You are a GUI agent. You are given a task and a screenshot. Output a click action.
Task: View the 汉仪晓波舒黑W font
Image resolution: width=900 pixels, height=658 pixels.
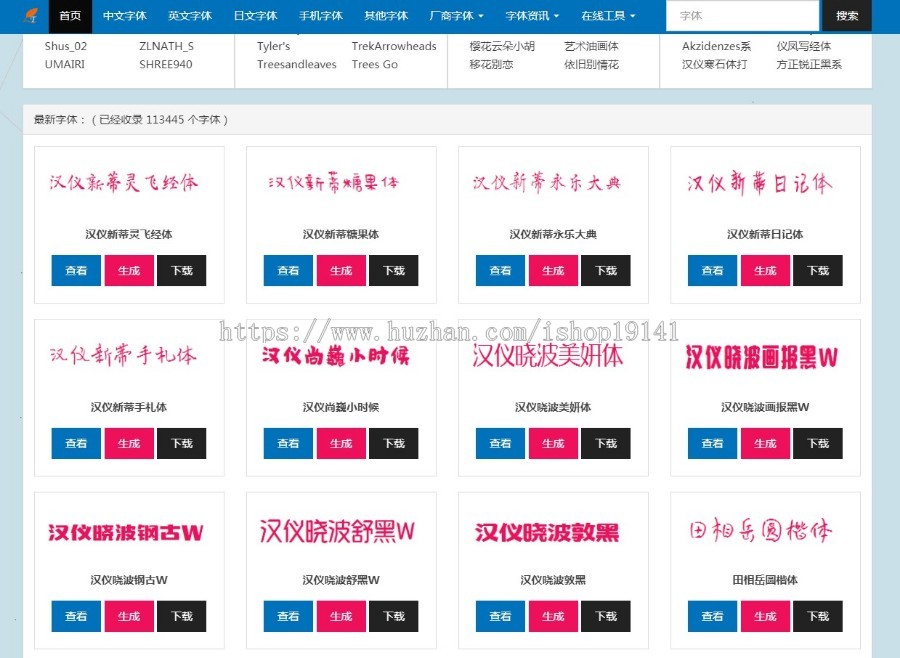(x=288, y=616)
